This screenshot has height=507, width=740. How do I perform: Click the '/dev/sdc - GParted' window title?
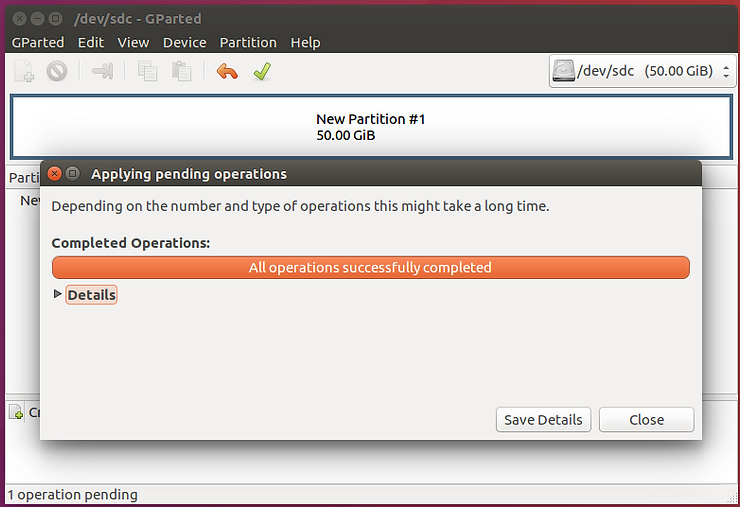click(137, 19)
